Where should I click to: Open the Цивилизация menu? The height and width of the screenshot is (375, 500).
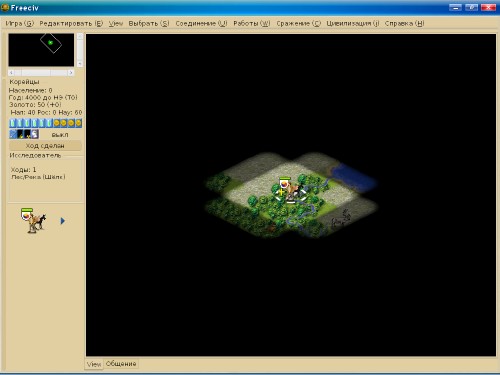[x=353, y=23]
